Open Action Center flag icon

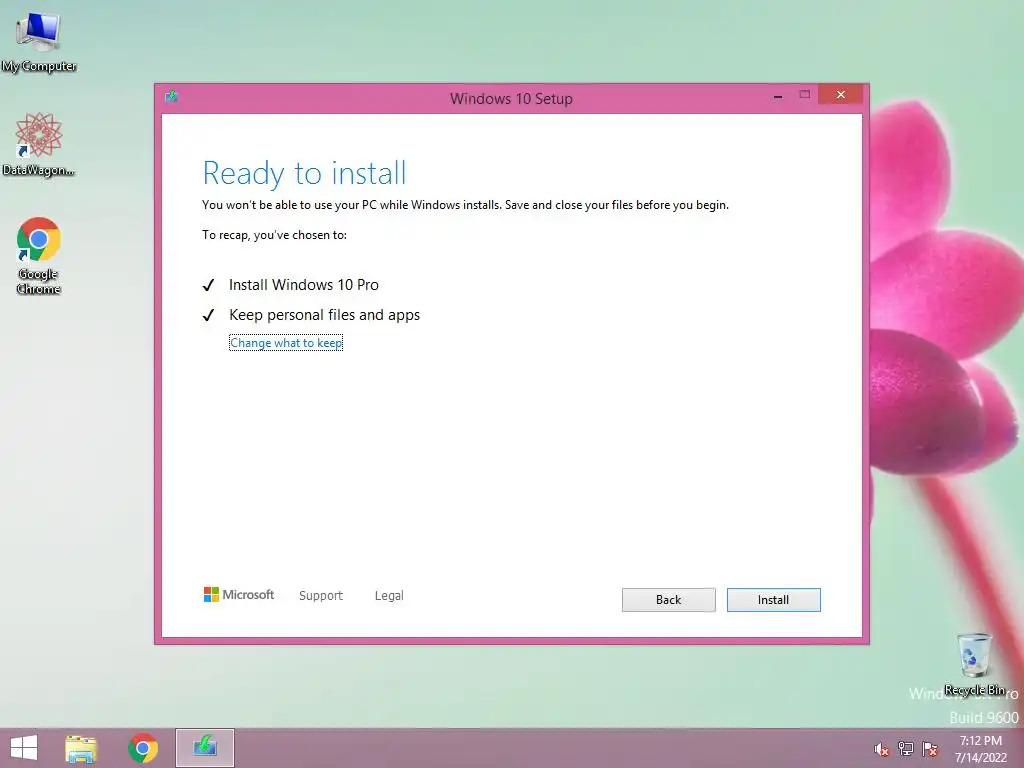930,749
